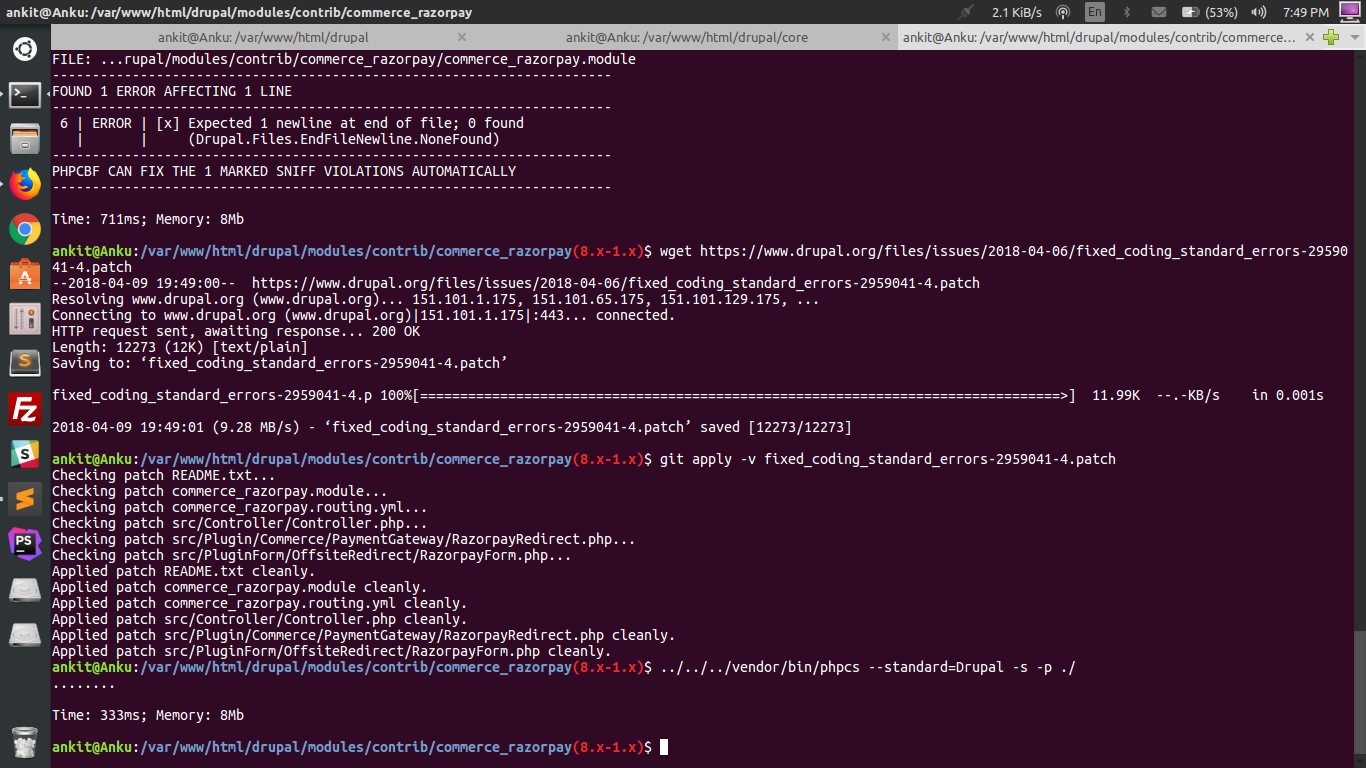The image size is (1366, 768).
Task: Open the sound volume indicator
Action: pyautogui.click(x=1261, y=12)
